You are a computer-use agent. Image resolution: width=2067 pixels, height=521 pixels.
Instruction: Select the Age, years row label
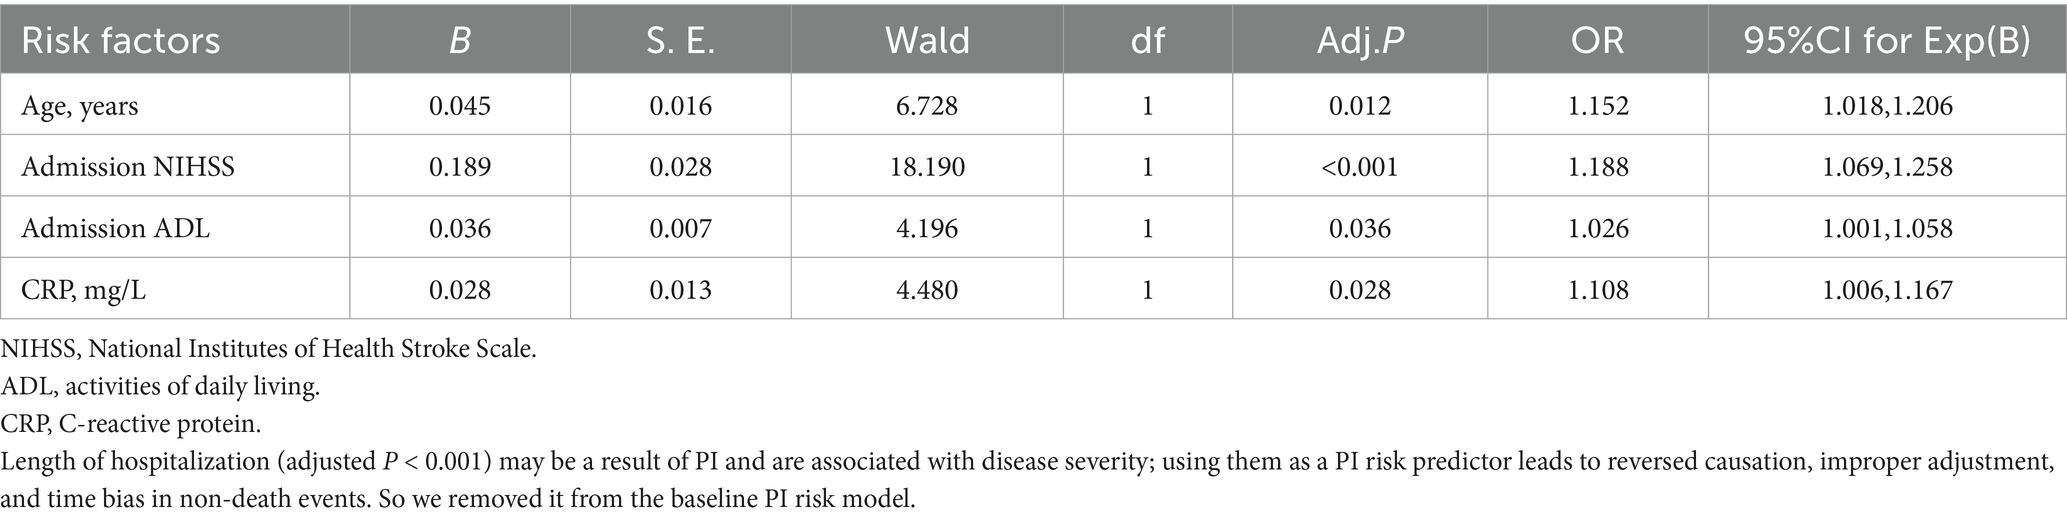(x=80, y=105)
